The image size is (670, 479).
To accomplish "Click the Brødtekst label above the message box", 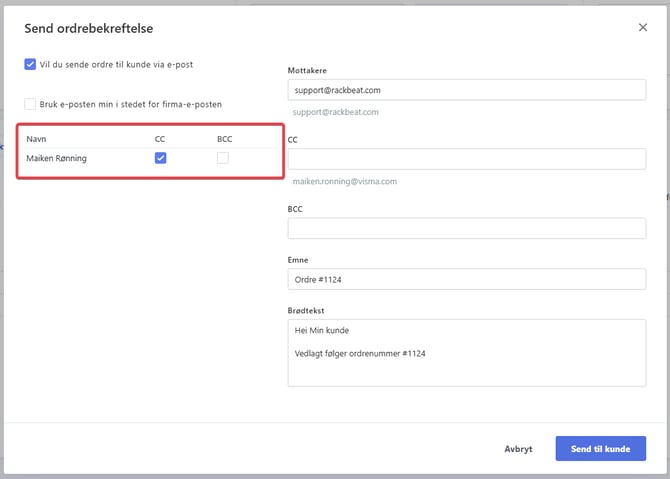I will click(306, 311).
